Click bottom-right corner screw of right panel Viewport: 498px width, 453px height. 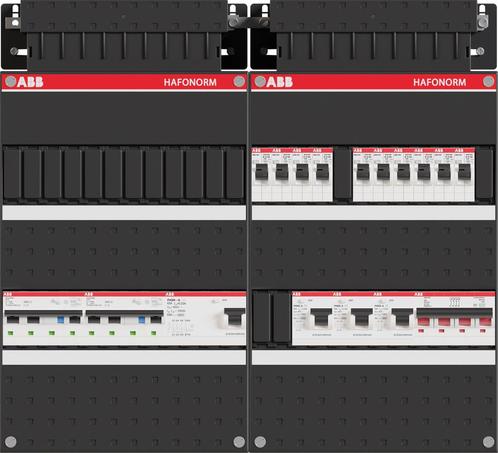(489, 442)
